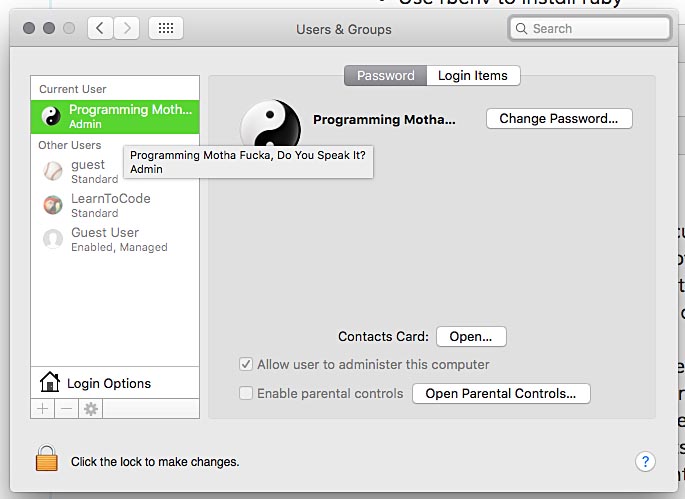Open Login Options house icon
The width and height of the screenshot is (685, 499).
(50, 382)
